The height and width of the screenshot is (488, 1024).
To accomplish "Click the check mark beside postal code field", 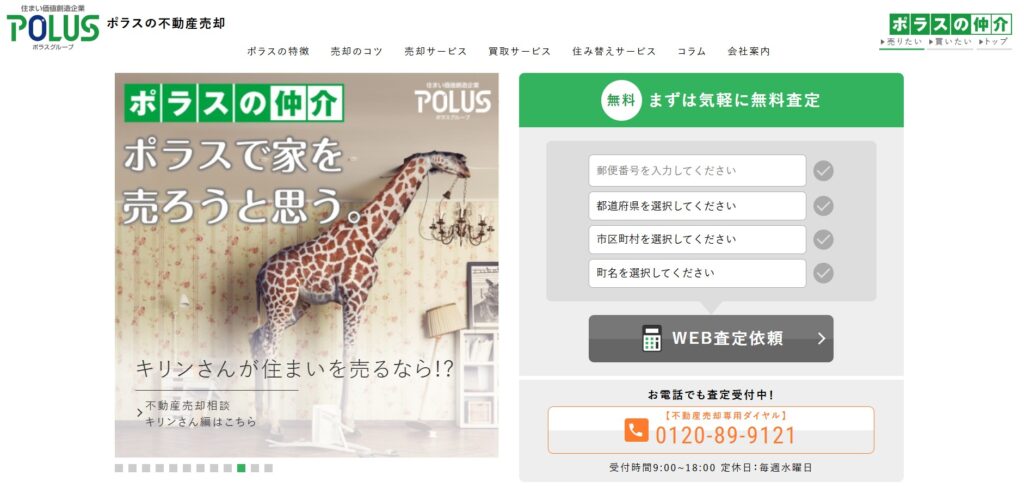I will (x=823, y=171).
